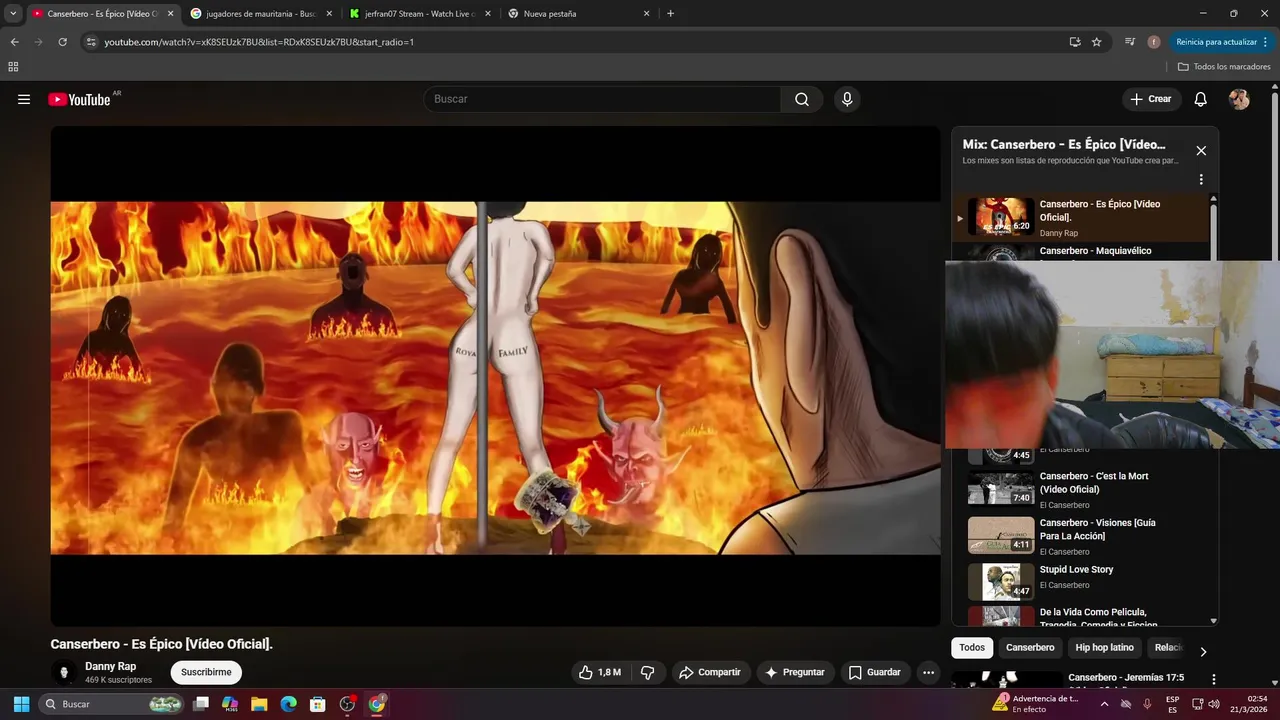Open the YouTube hamburger guide menu
Screen dimensions: 1280x720
pos(24,99)
